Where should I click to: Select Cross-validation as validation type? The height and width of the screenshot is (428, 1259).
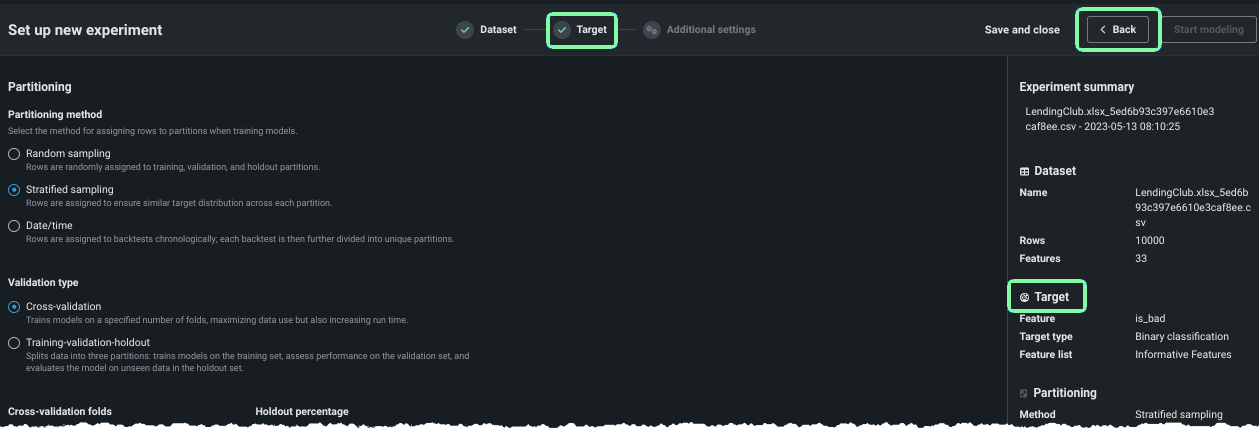[x=14, y=307]
